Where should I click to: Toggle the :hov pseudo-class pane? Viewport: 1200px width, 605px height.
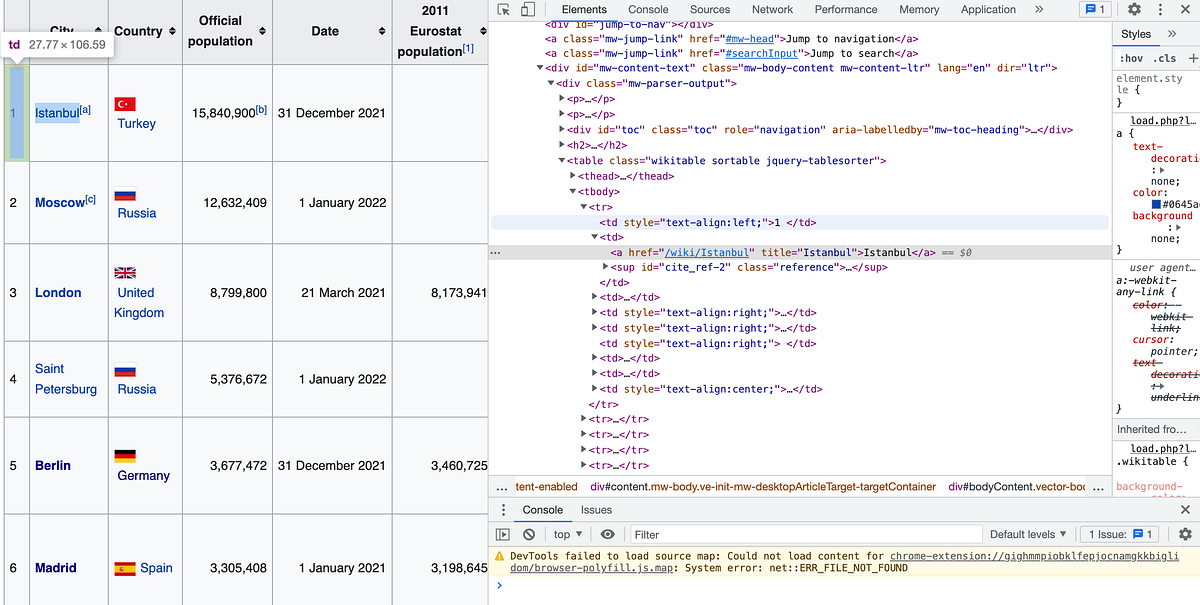[x=1131, y=59]
